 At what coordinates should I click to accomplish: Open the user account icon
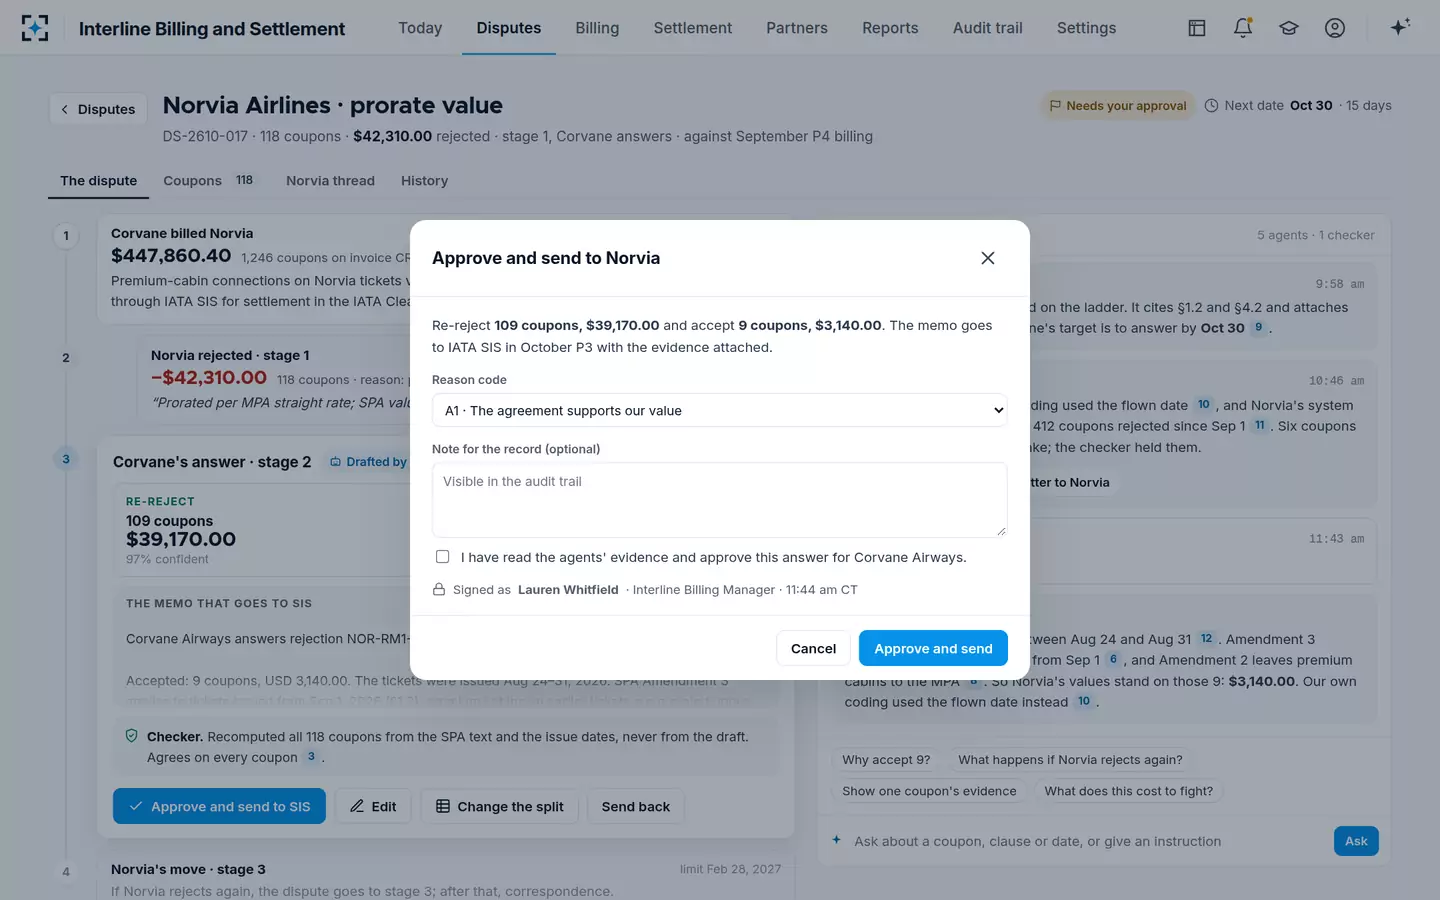pyautogui.click(x=1335, y=28)
